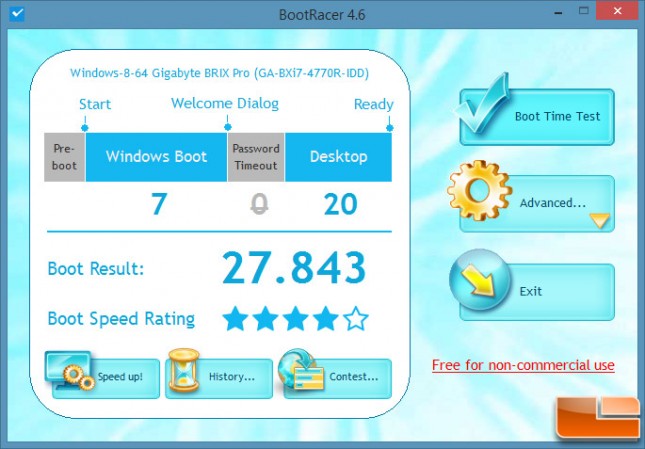Click the golden gear icon
The width and height of the screenshot is (645, 449).
click(479, 190)
